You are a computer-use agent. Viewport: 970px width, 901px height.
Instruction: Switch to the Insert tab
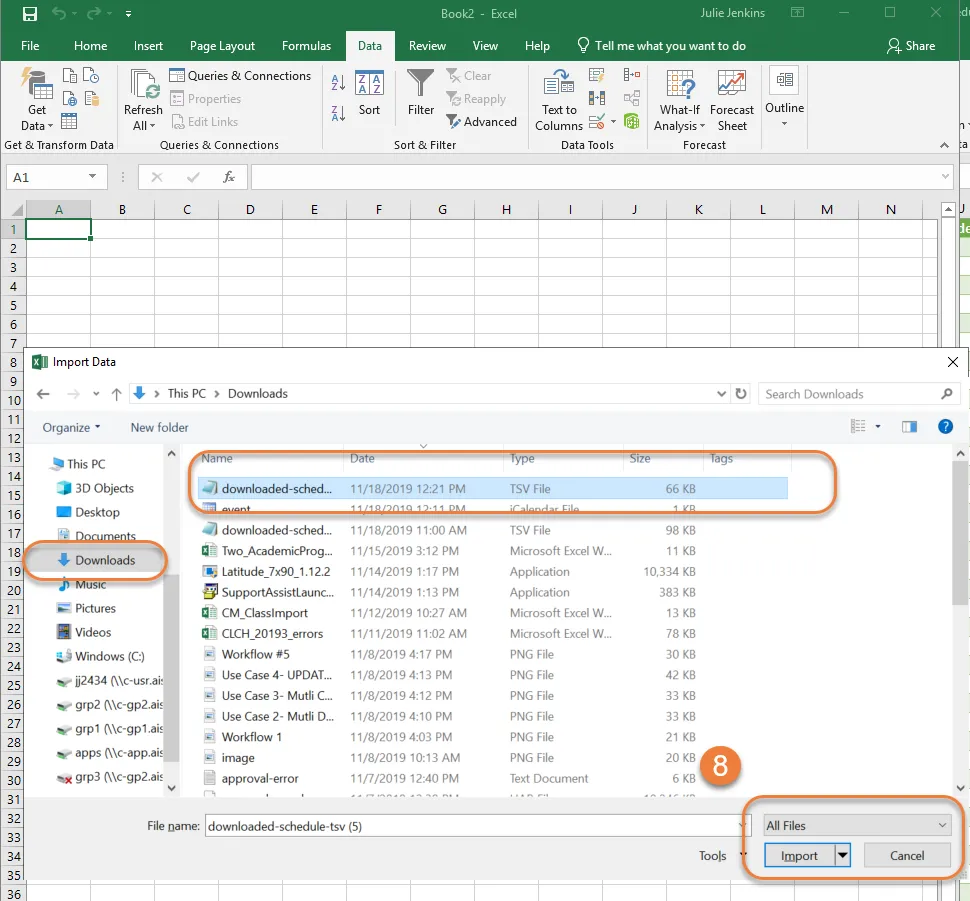pos(148,46)
